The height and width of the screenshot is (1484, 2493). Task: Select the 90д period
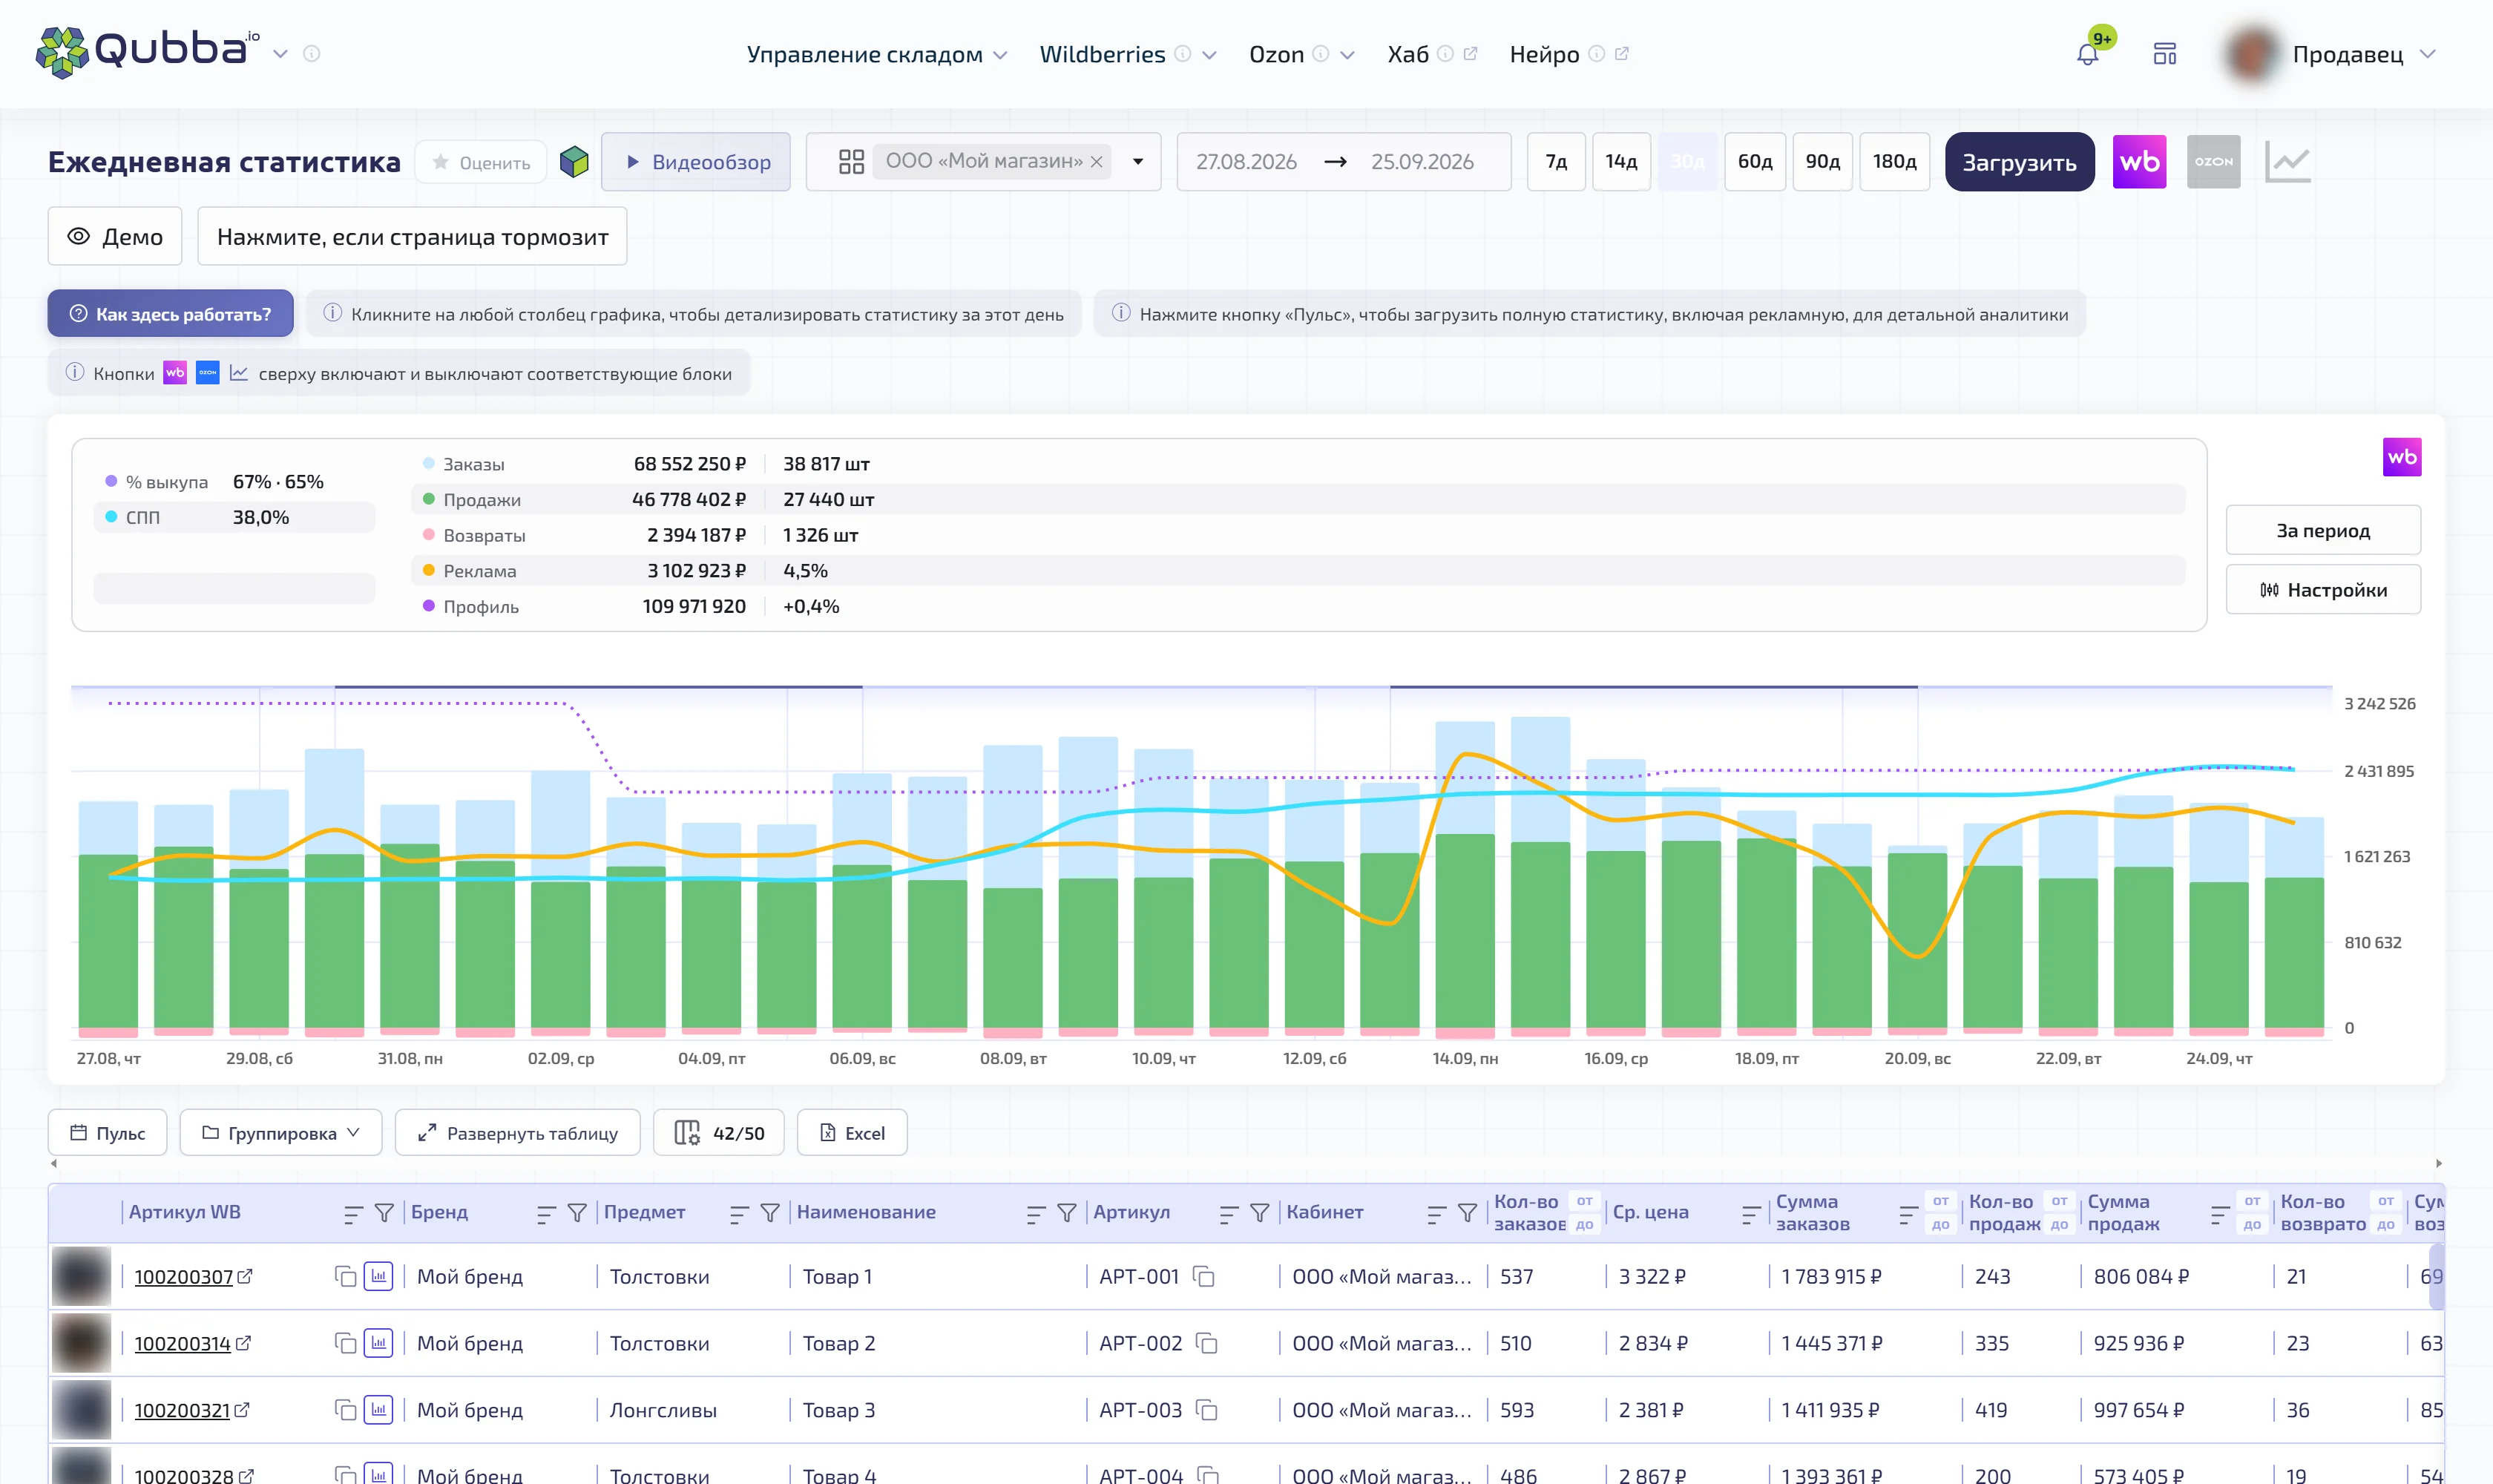(1822, 162)
